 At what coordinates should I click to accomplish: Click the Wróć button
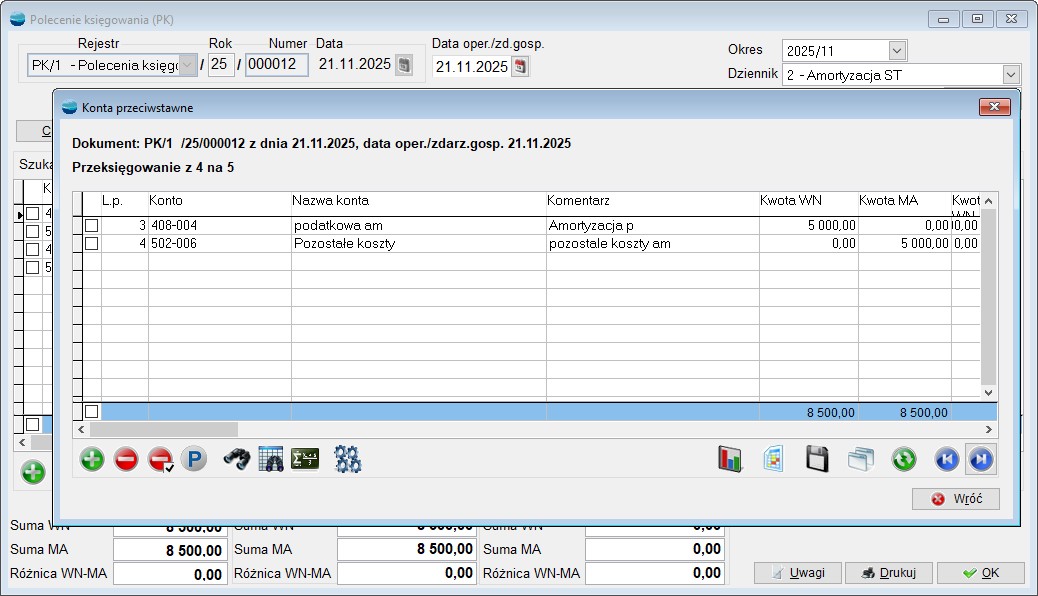coord(955,499)
